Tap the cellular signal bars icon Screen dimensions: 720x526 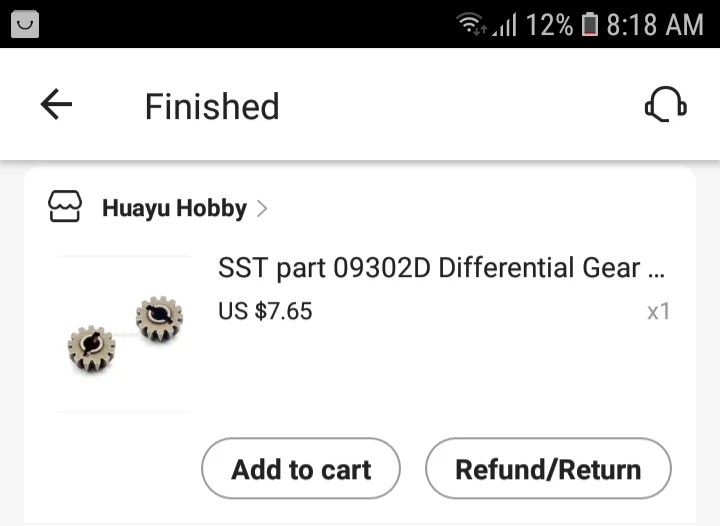coord(504,24)
